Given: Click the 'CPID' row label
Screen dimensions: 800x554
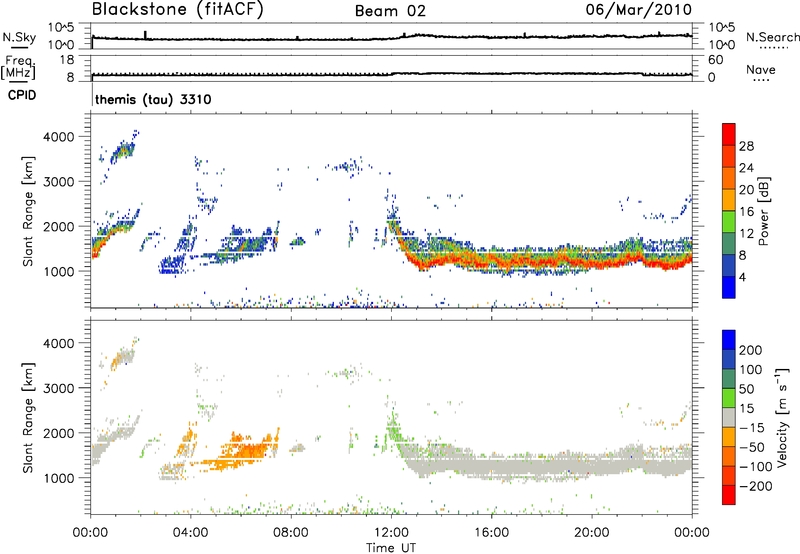Looking at the screenshot, I should [22, 95].
